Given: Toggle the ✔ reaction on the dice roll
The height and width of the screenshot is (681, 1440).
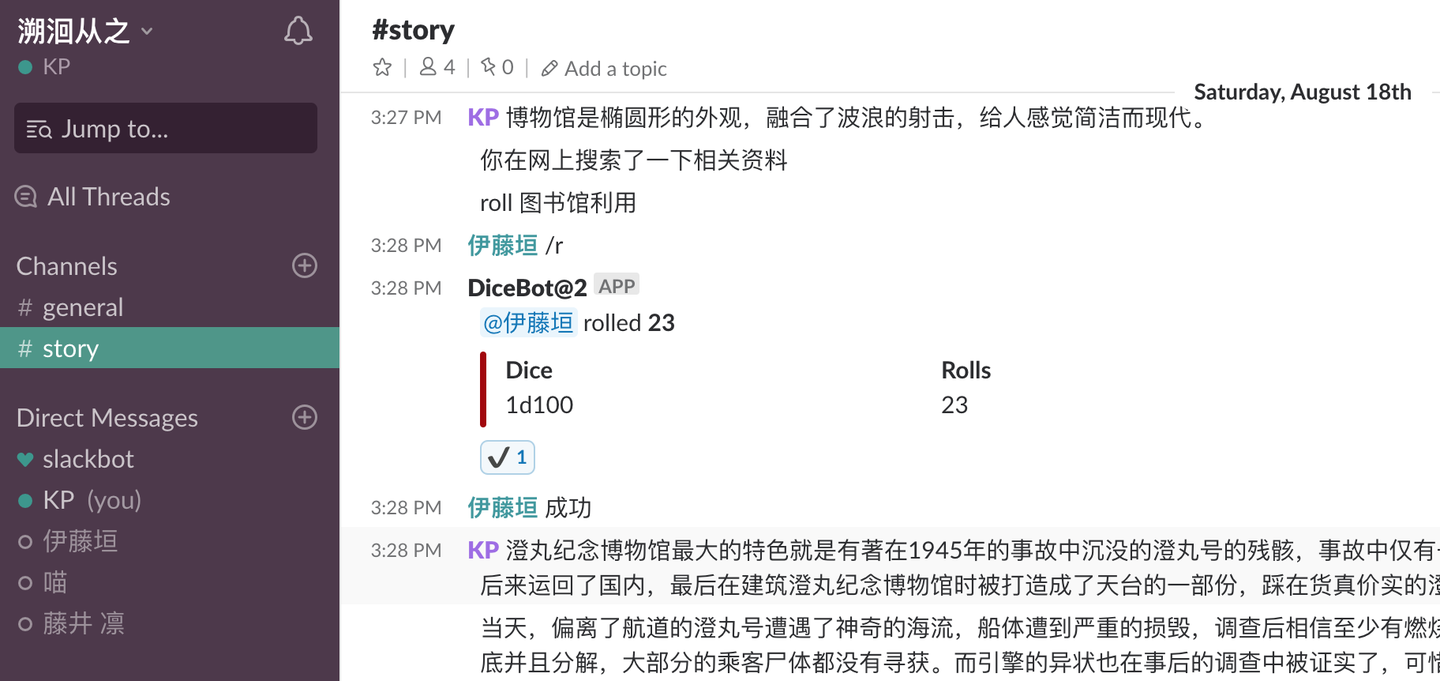Looking at the screenshot, I should (x=507, y=456).
